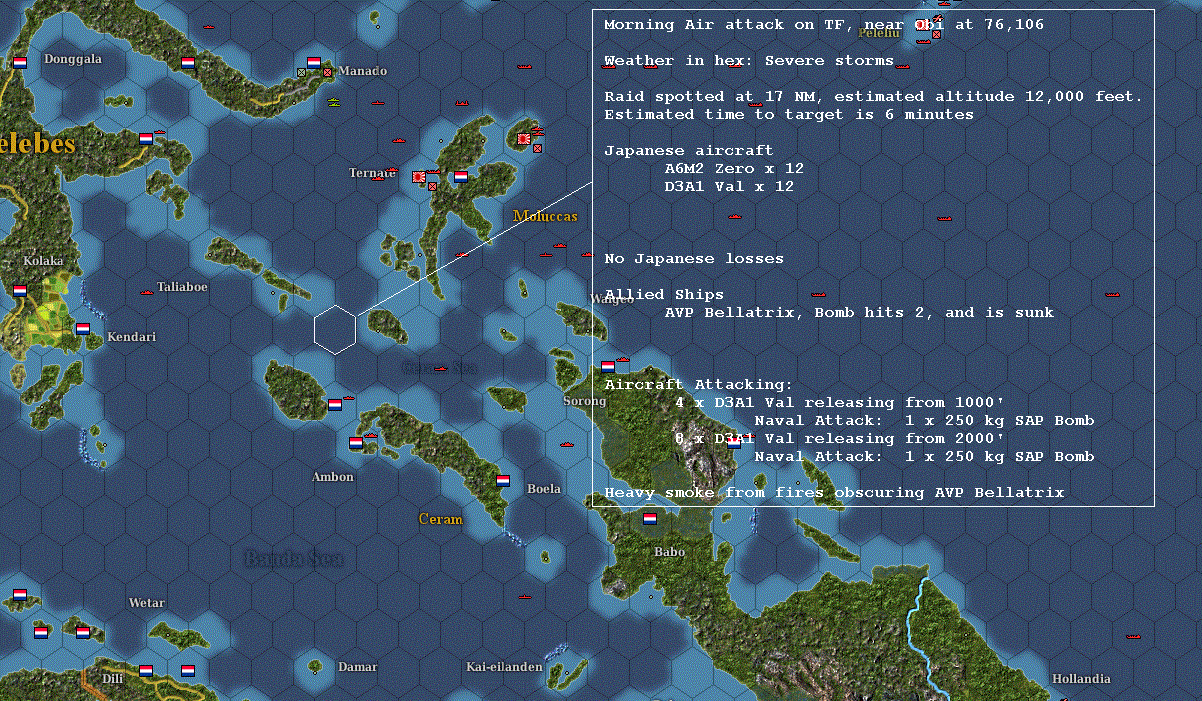The image size is (1202, 701).
Task: Select the Manado city label
Action: click(362, 71)
